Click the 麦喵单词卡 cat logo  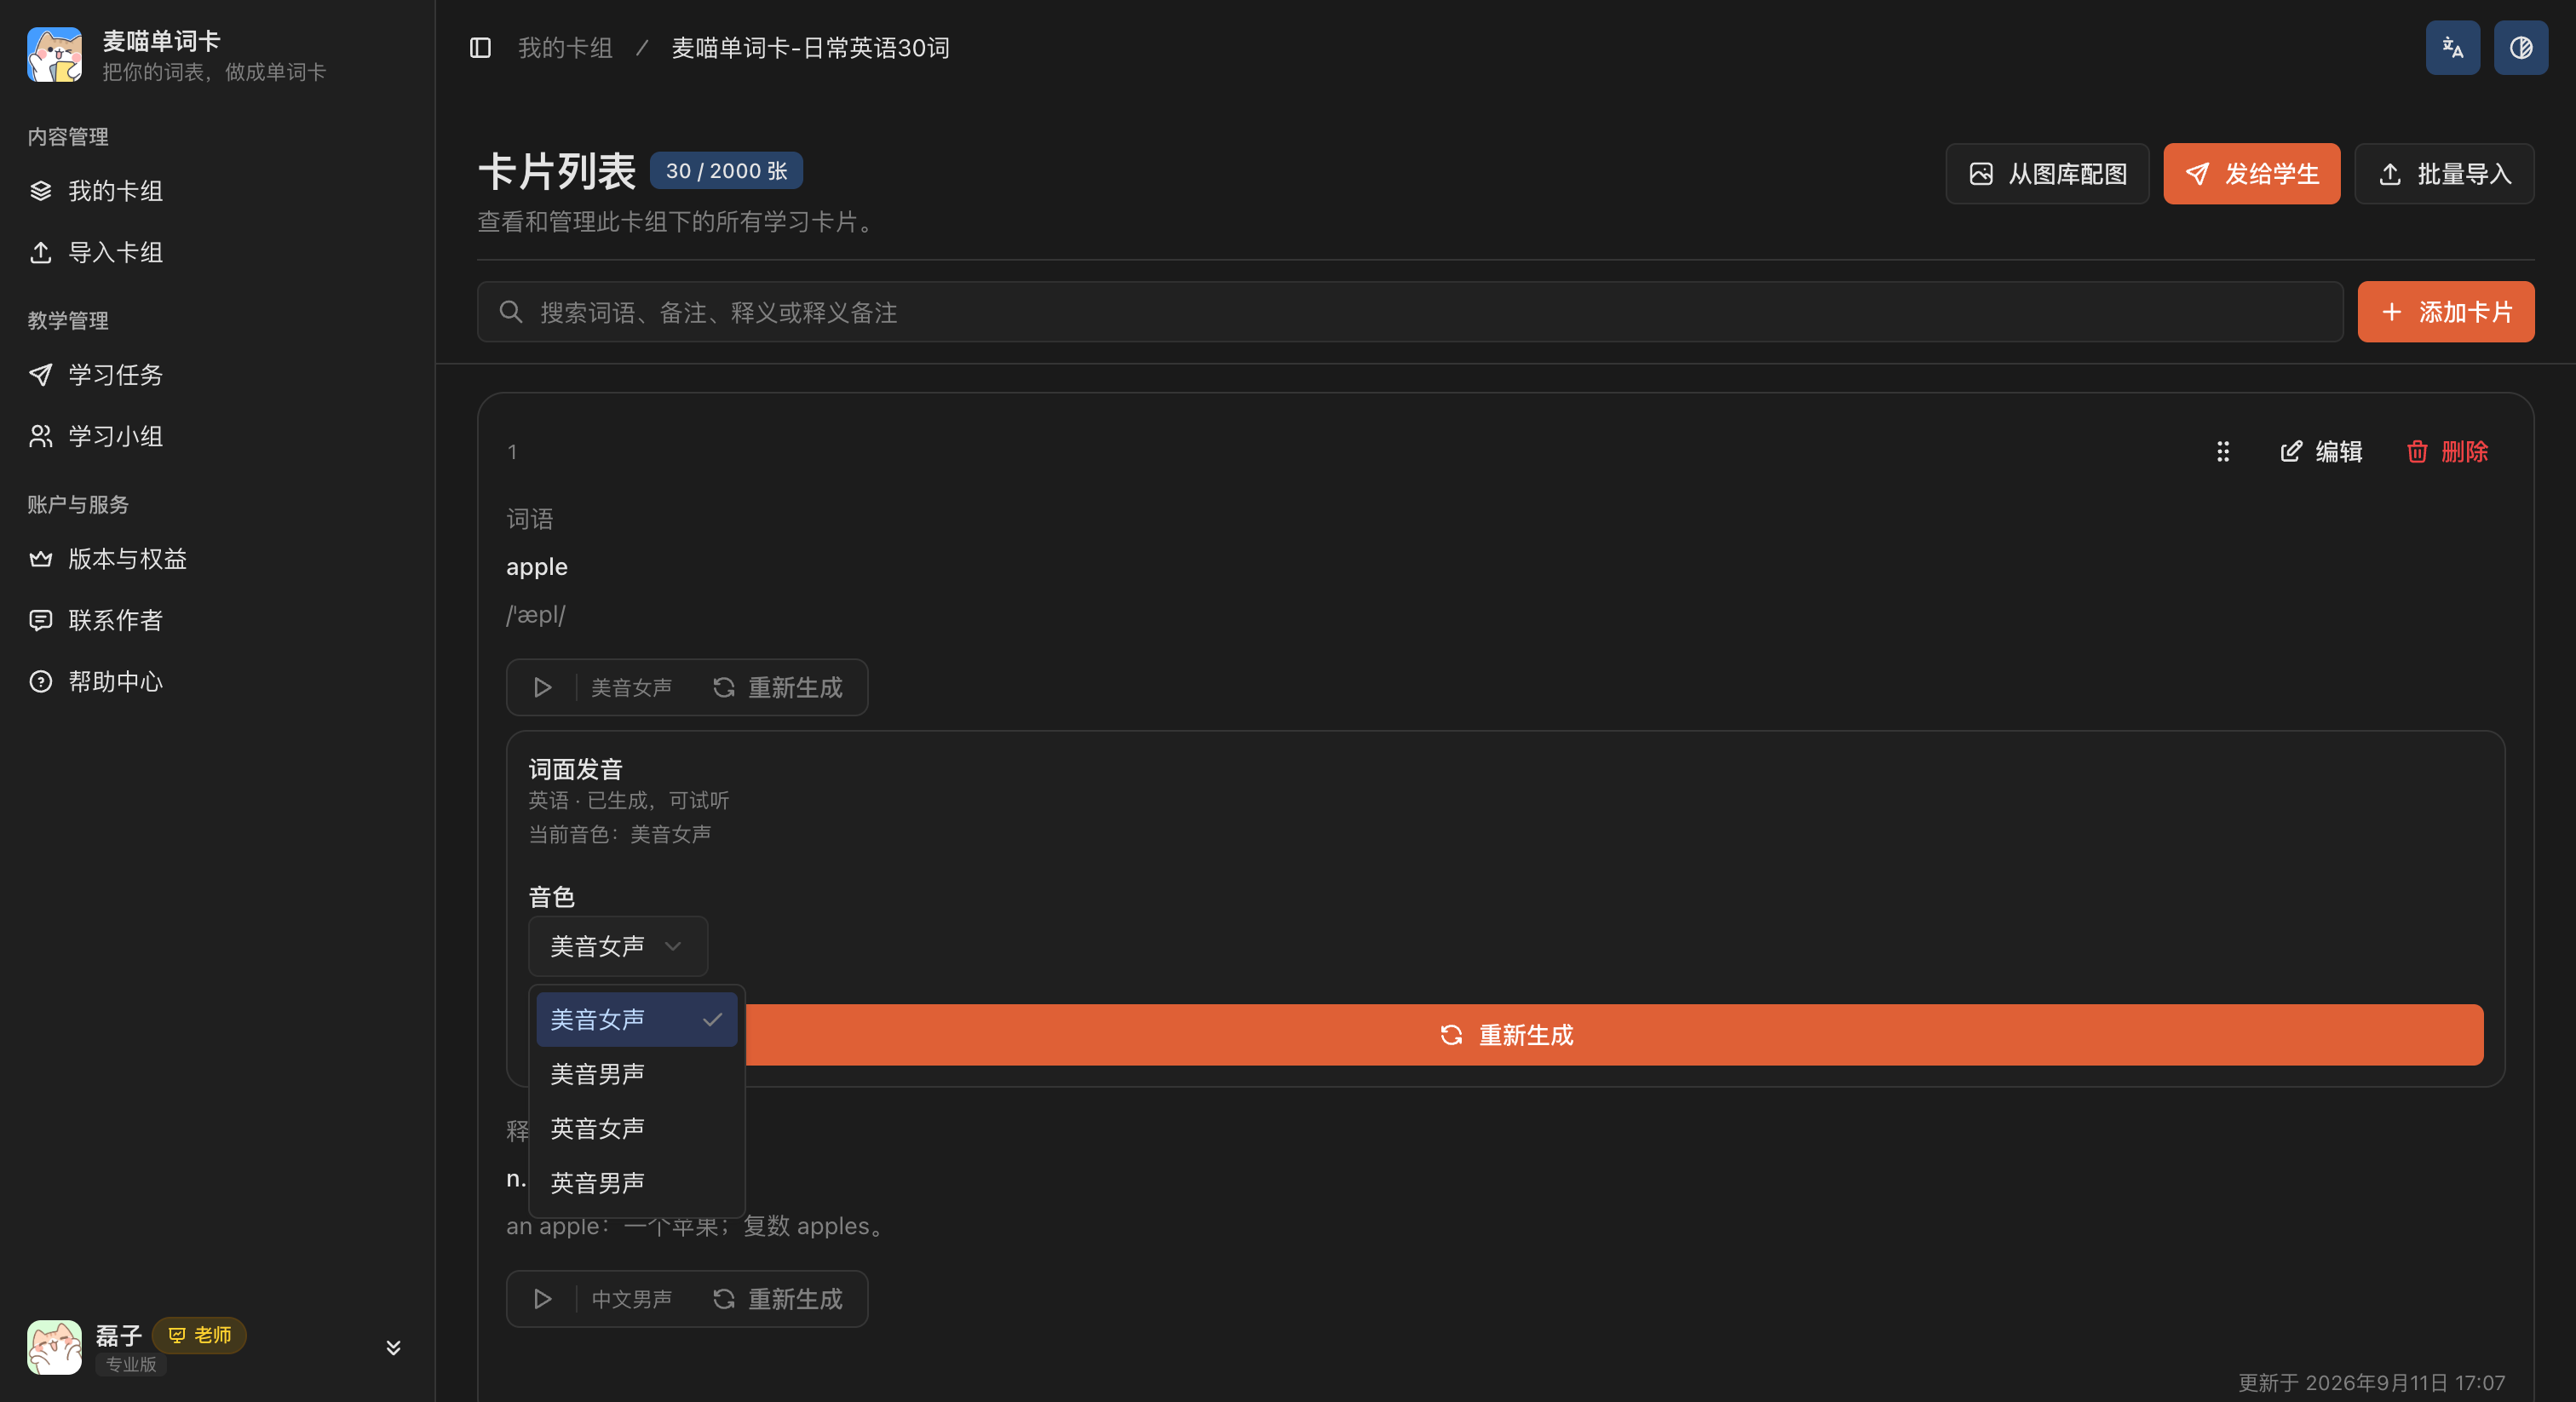click(x=54, y=55)
